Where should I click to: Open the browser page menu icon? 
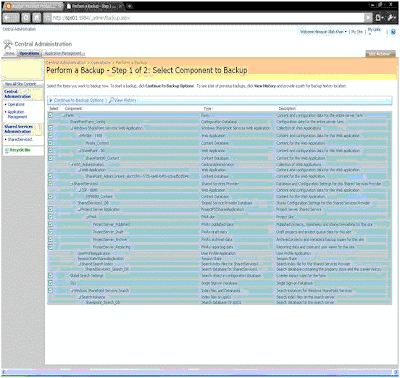point(380,17)
